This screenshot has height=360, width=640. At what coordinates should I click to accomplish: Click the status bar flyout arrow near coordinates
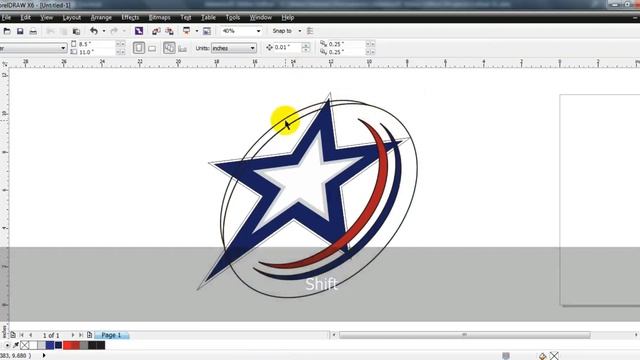(x=44, y=356)
